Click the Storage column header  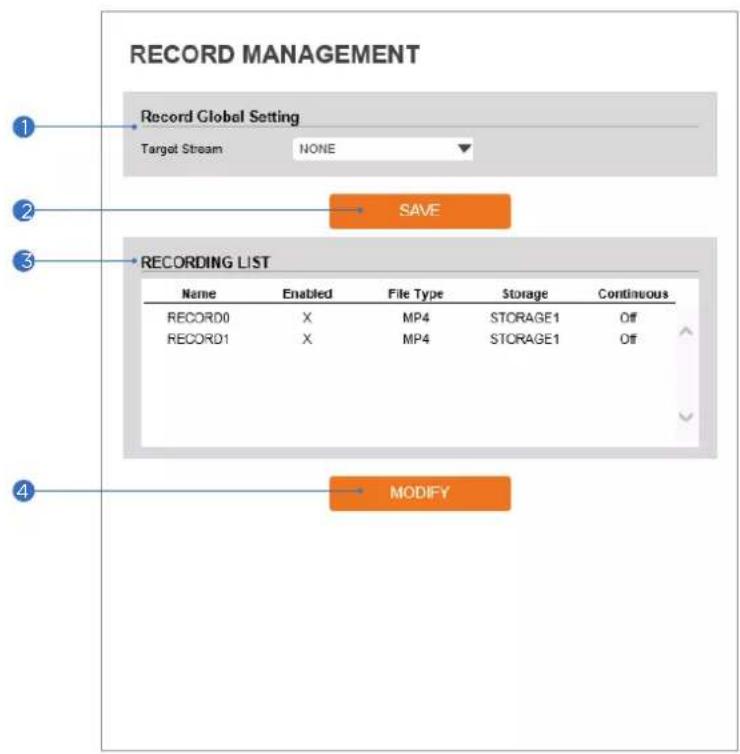(525, 294)
